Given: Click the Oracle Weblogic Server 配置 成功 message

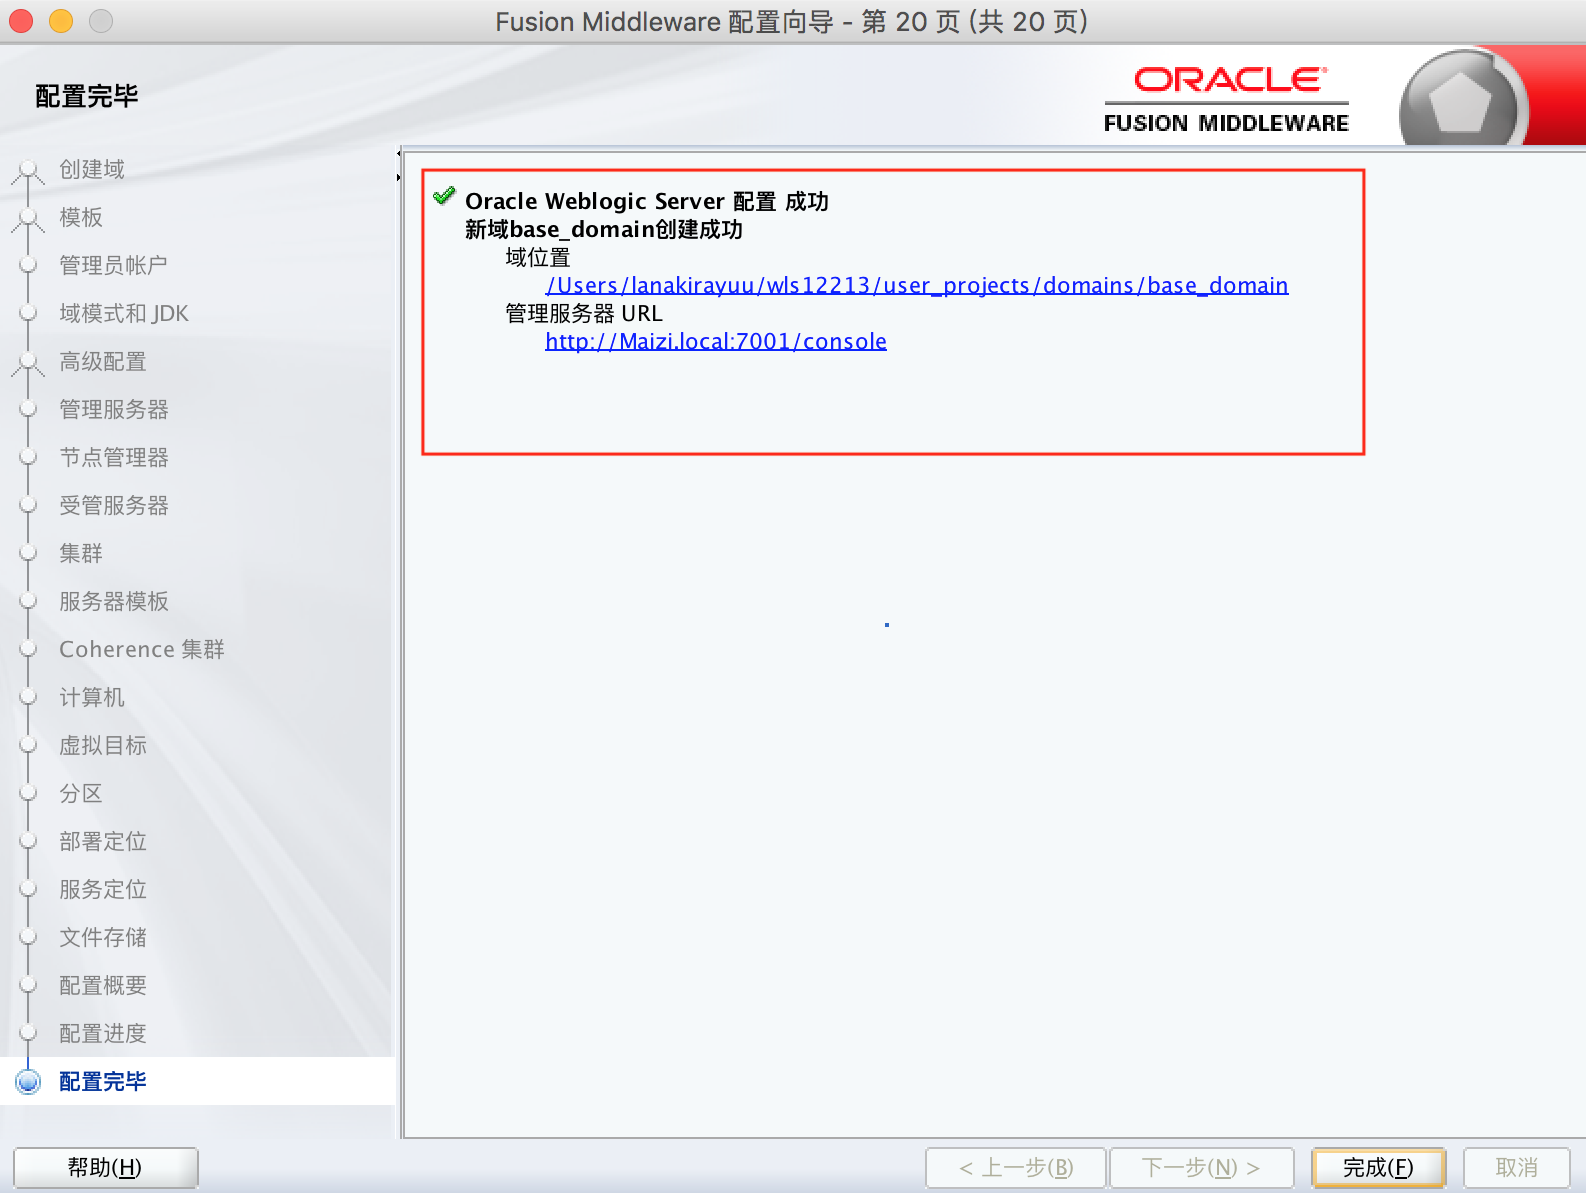Looking at the screenshot, I should point(647,202).
